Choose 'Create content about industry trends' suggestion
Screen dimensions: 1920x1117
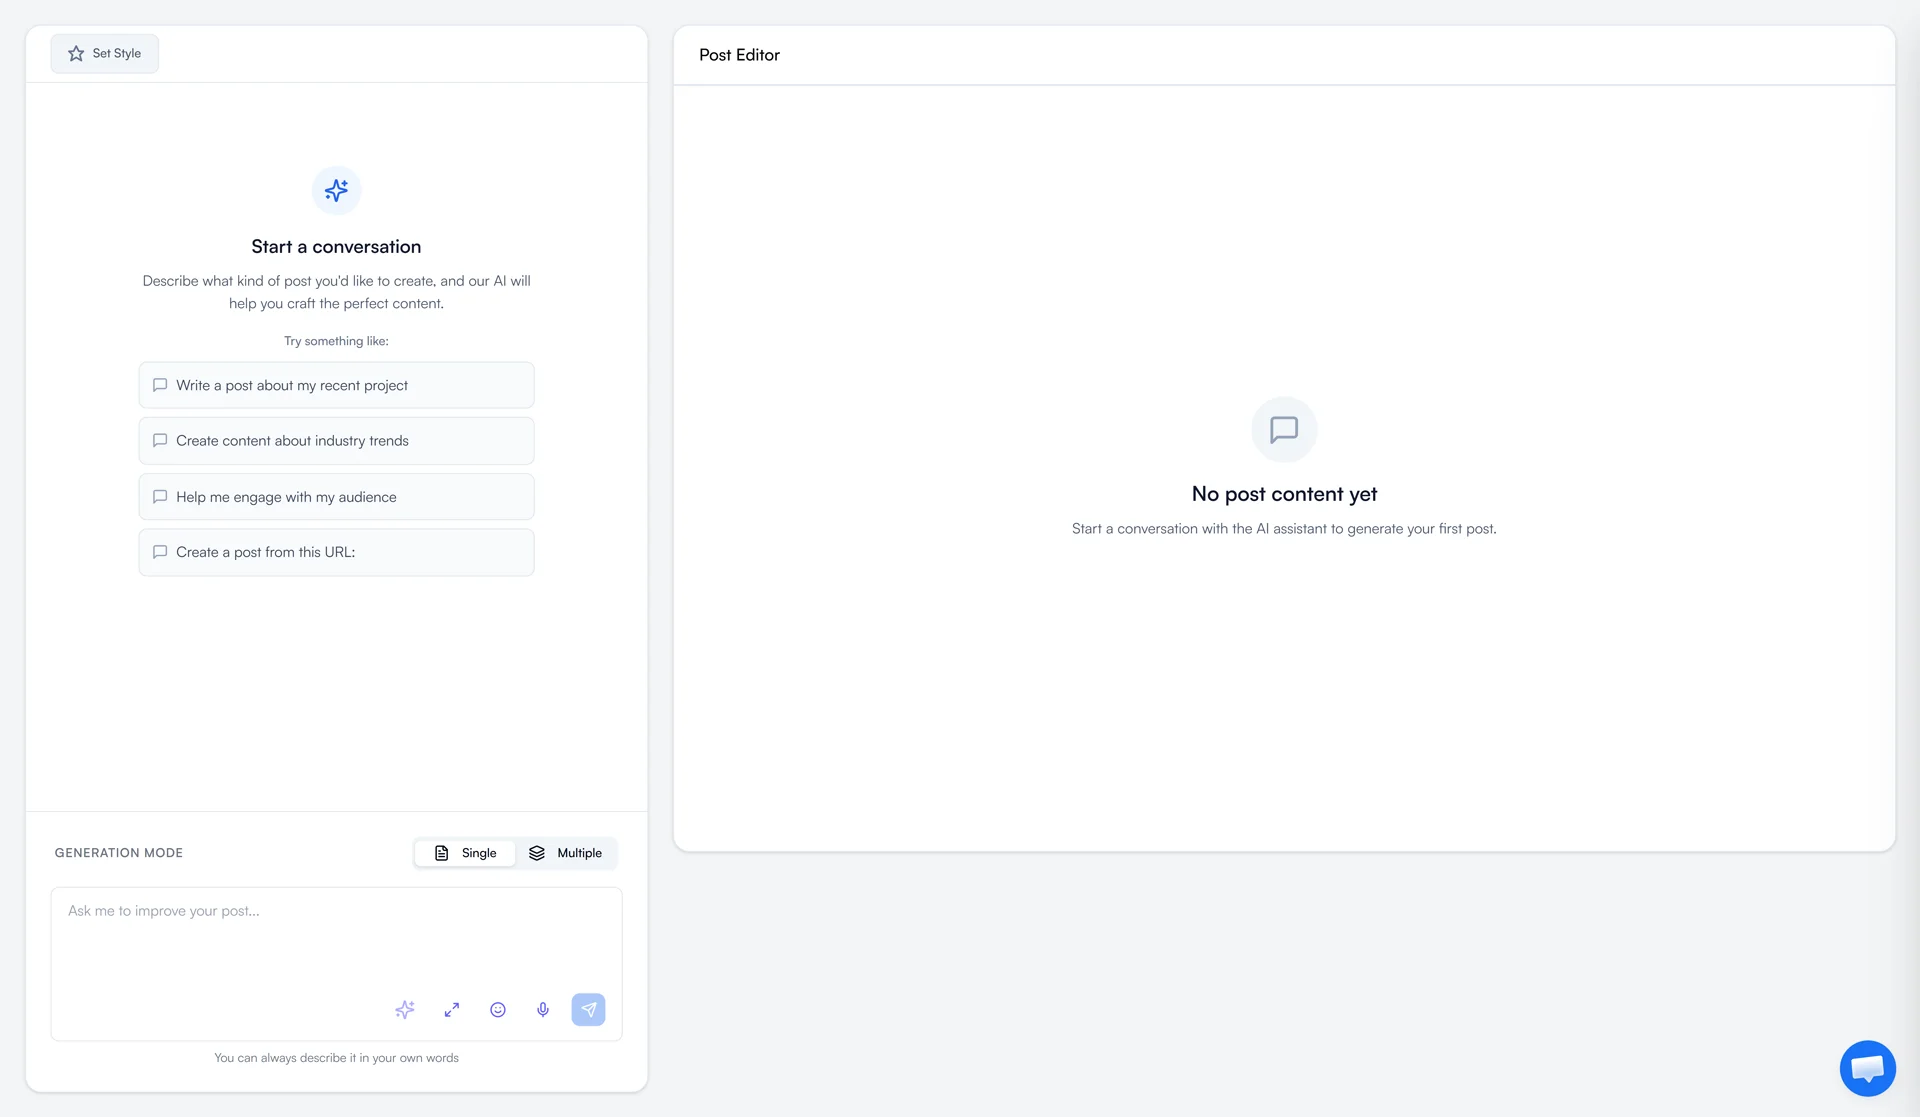336,440
